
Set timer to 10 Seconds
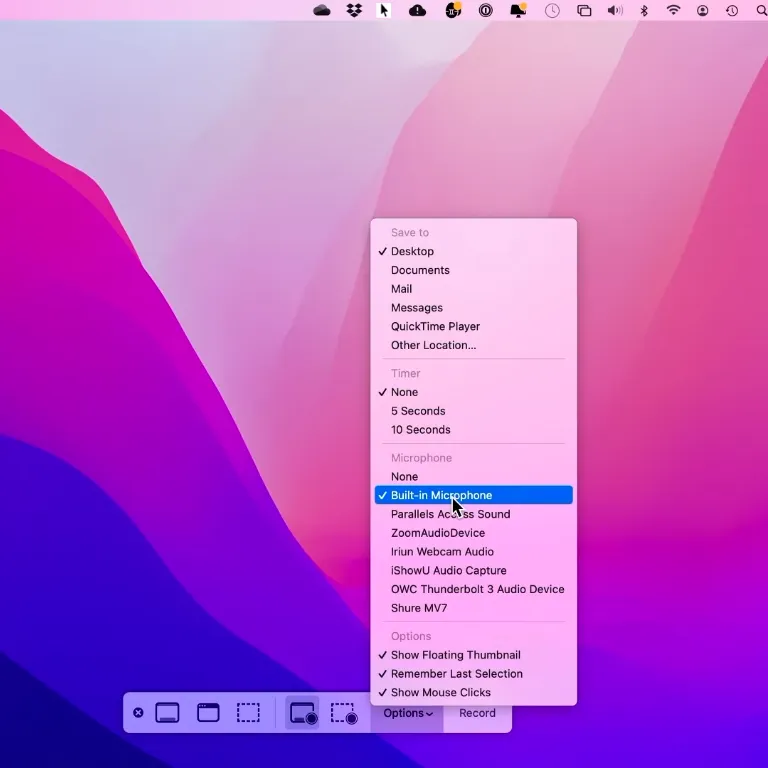(474, 430)
